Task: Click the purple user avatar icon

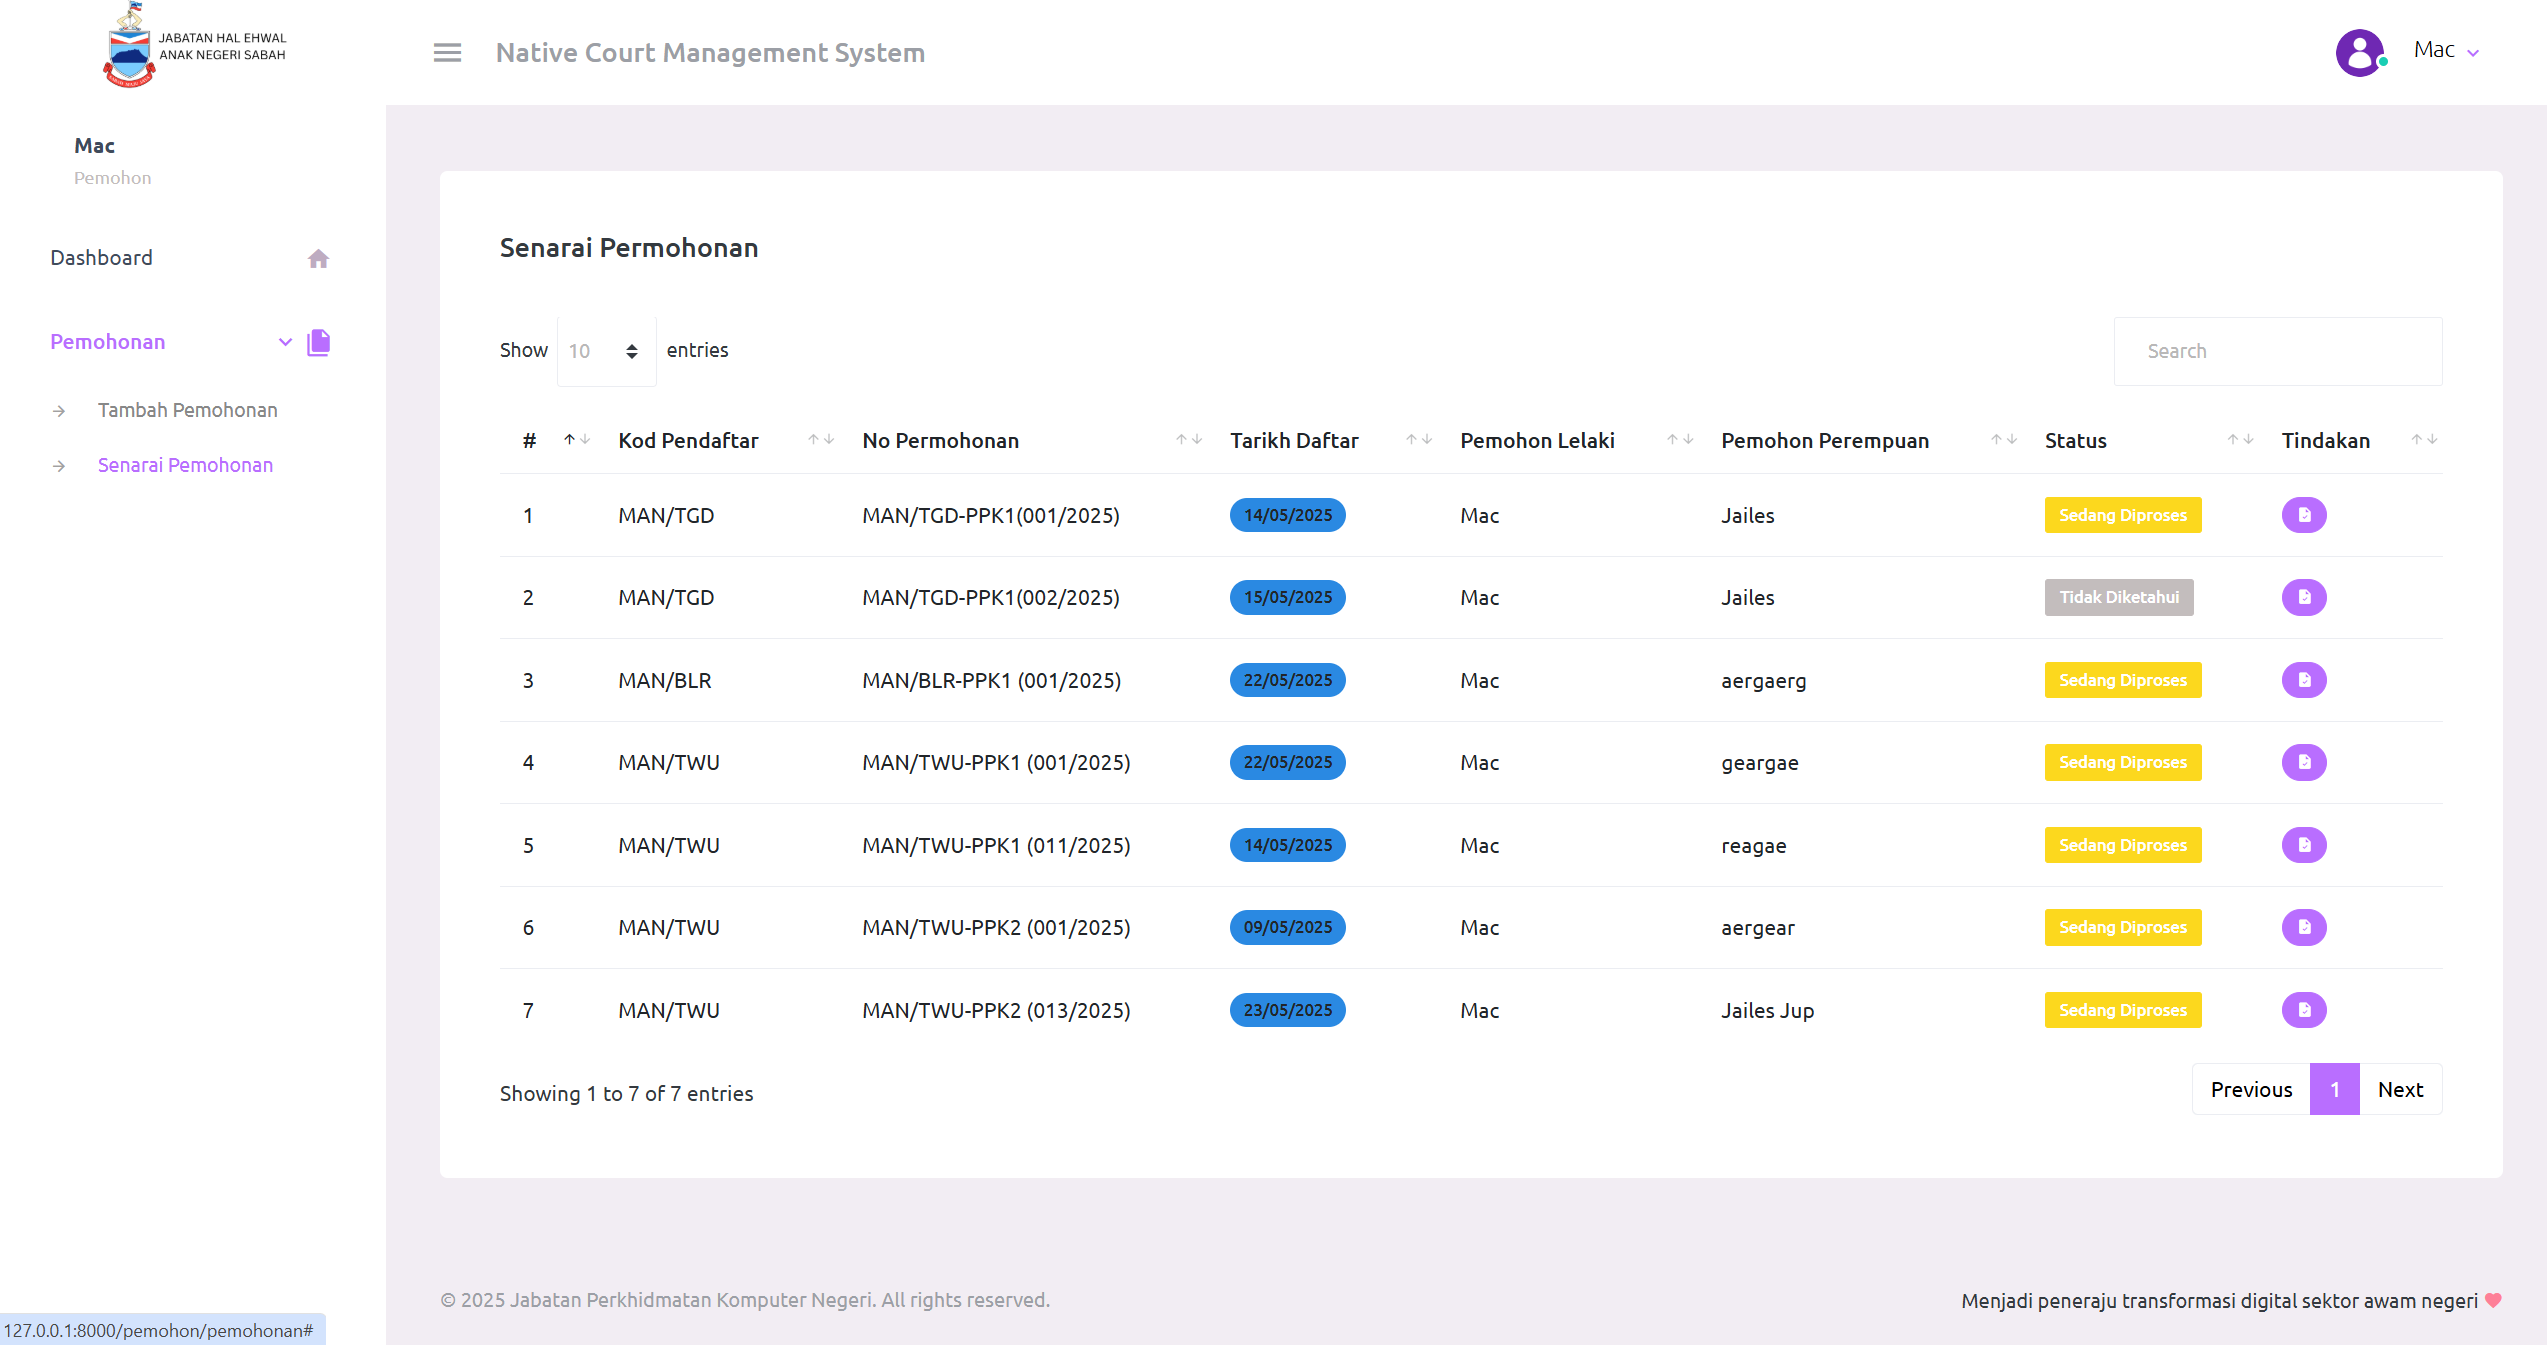Action: [x=2359, y=52]
